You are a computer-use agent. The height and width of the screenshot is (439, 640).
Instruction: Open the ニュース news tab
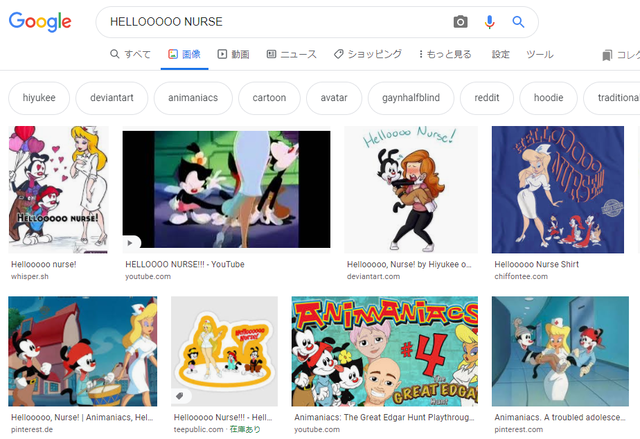291,54
